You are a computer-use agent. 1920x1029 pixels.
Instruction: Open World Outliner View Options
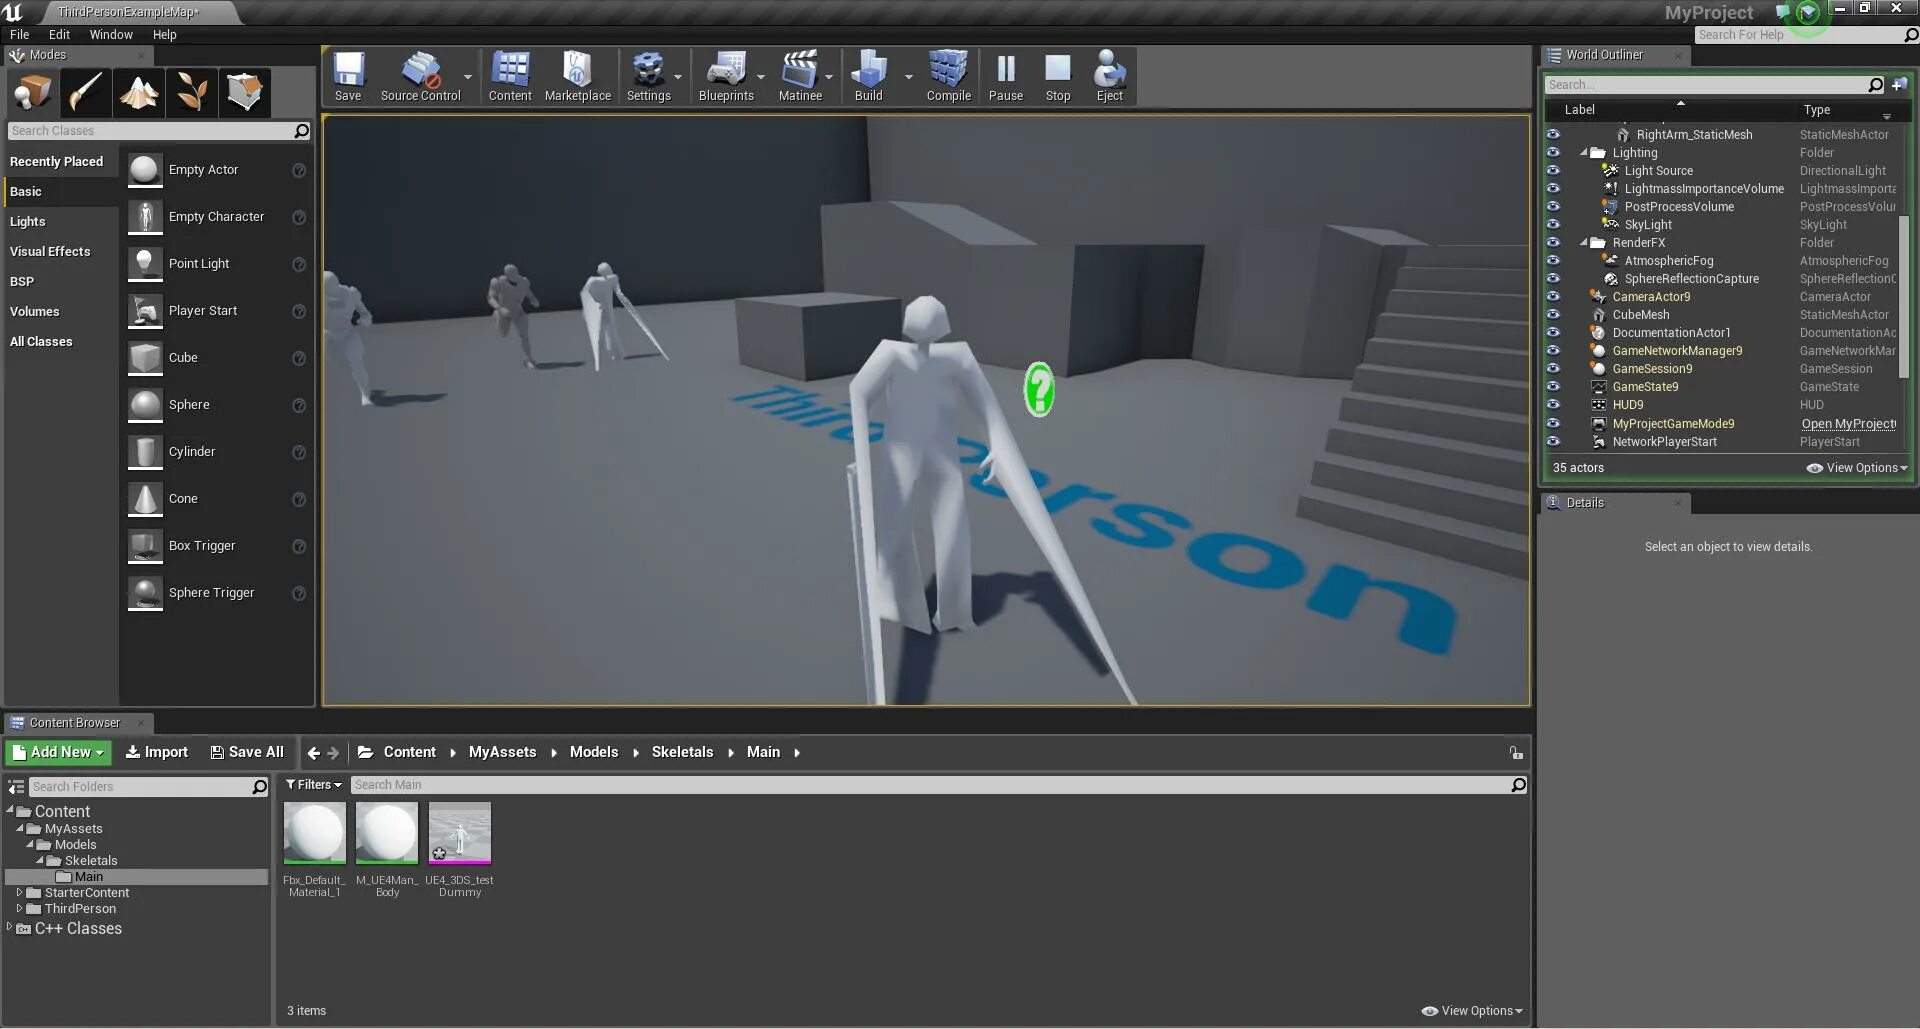[x=1858, y=468]
